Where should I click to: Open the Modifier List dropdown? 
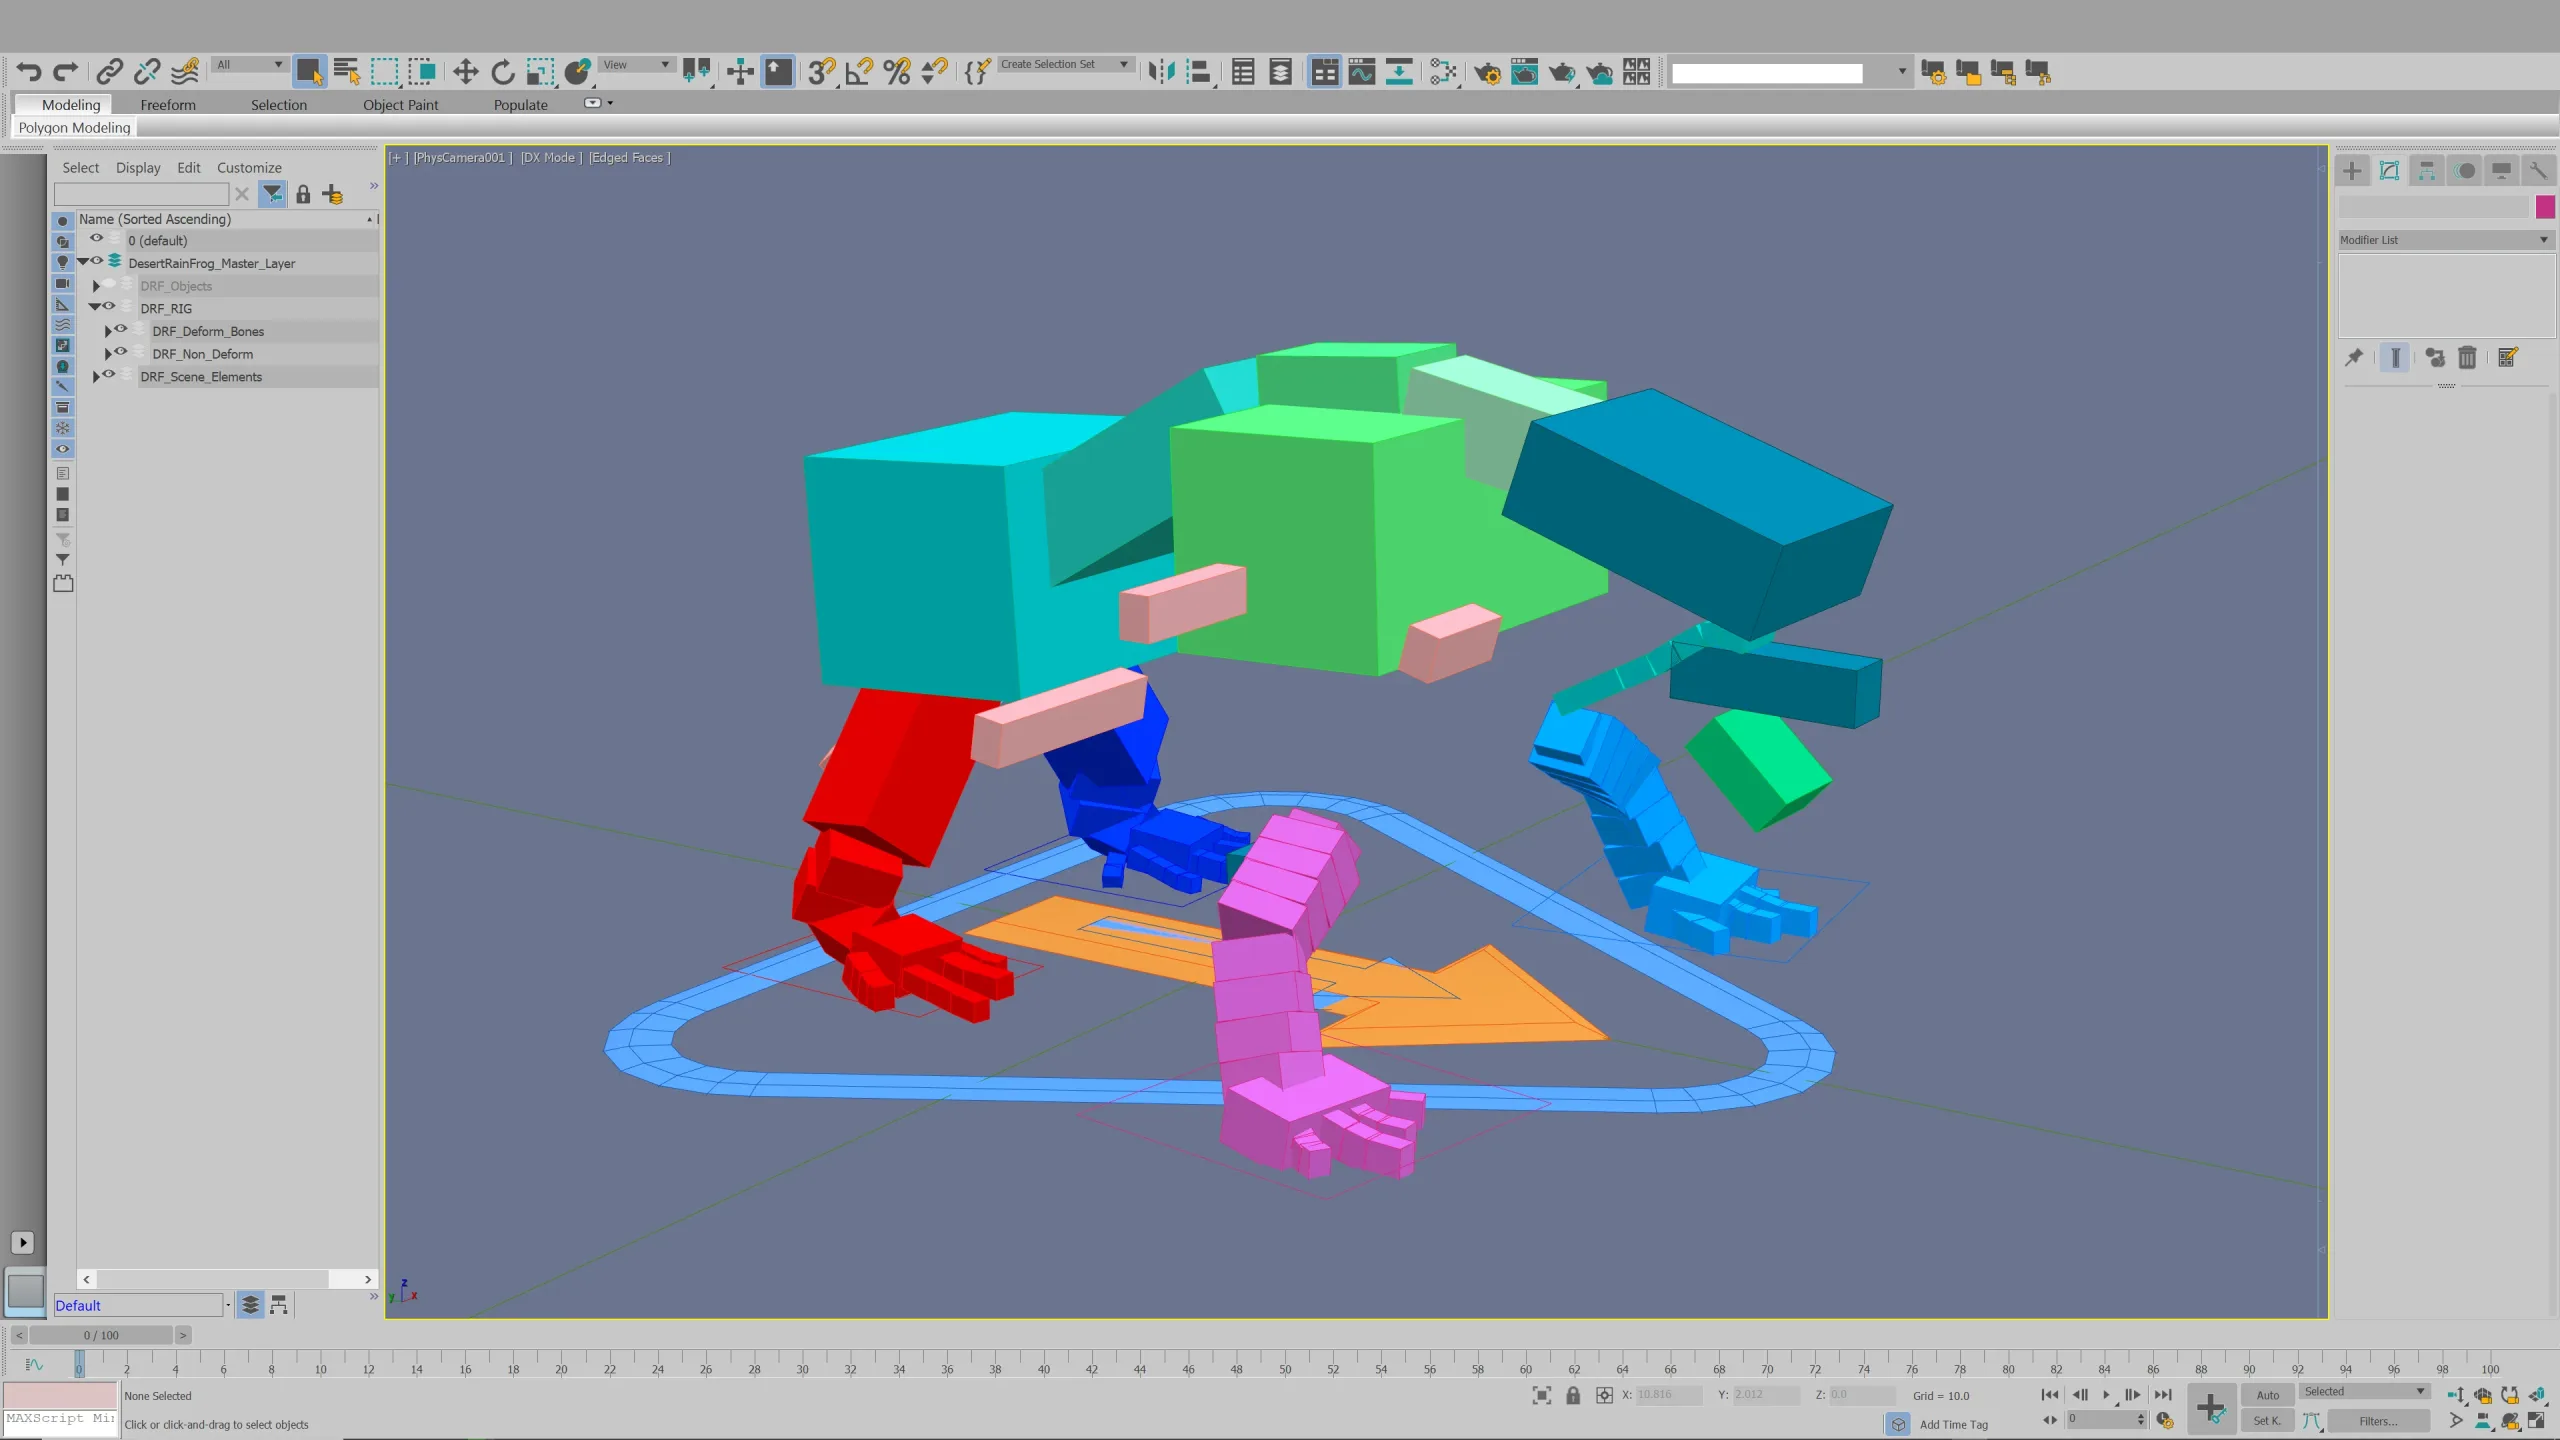(x=2445, y=240)
